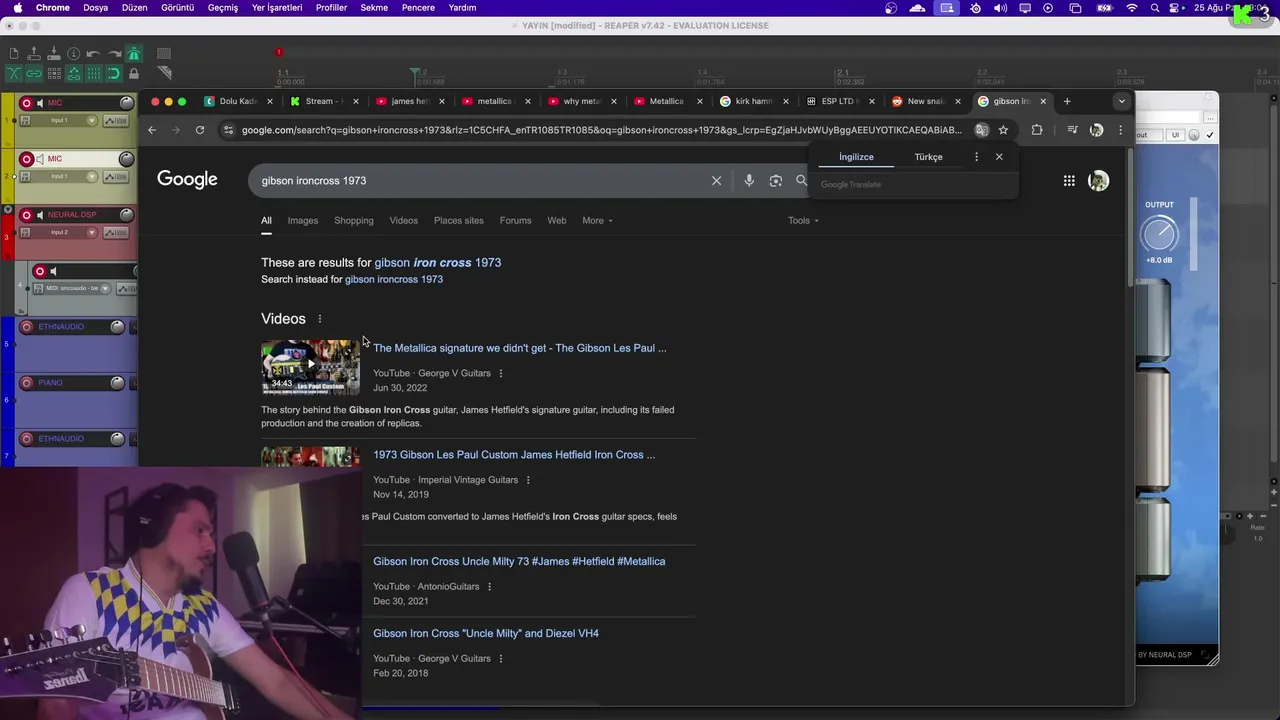Click REAPER's Redo toolbar arrow
Screen dimensions: 1280x720
(x=113, y=54)
